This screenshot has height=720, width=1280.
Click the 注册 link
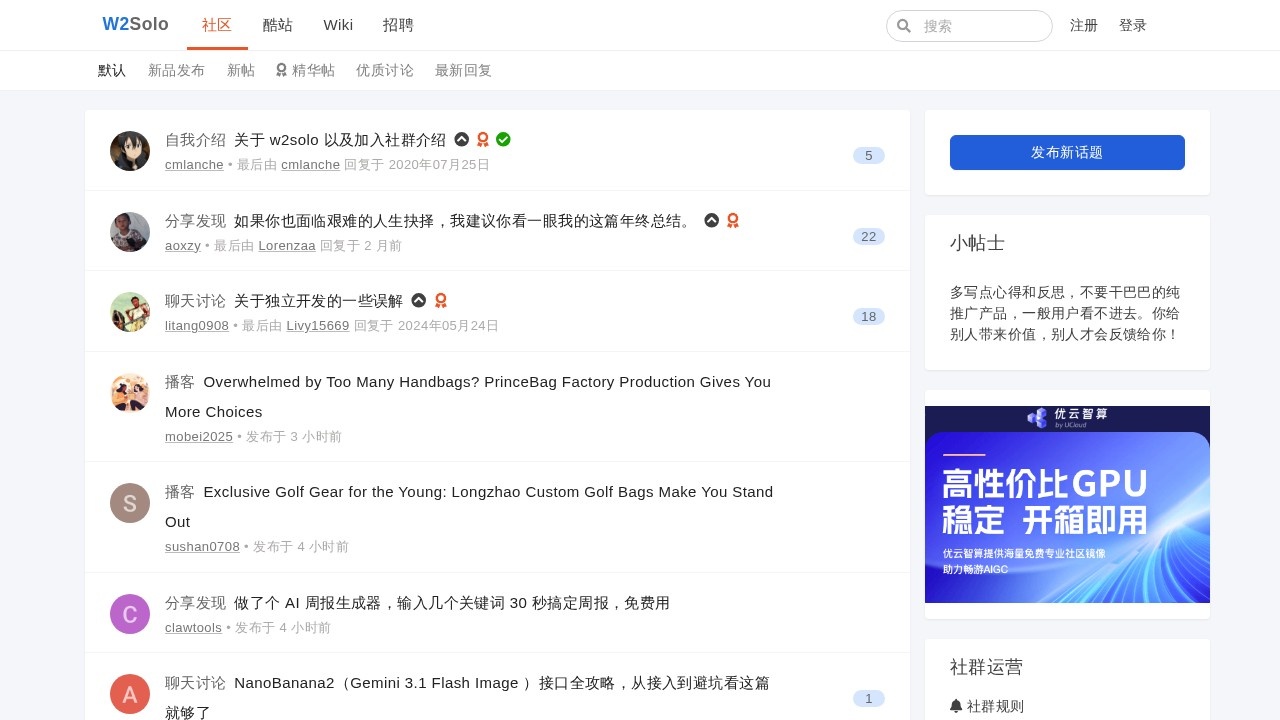[x=1084, y=25]
